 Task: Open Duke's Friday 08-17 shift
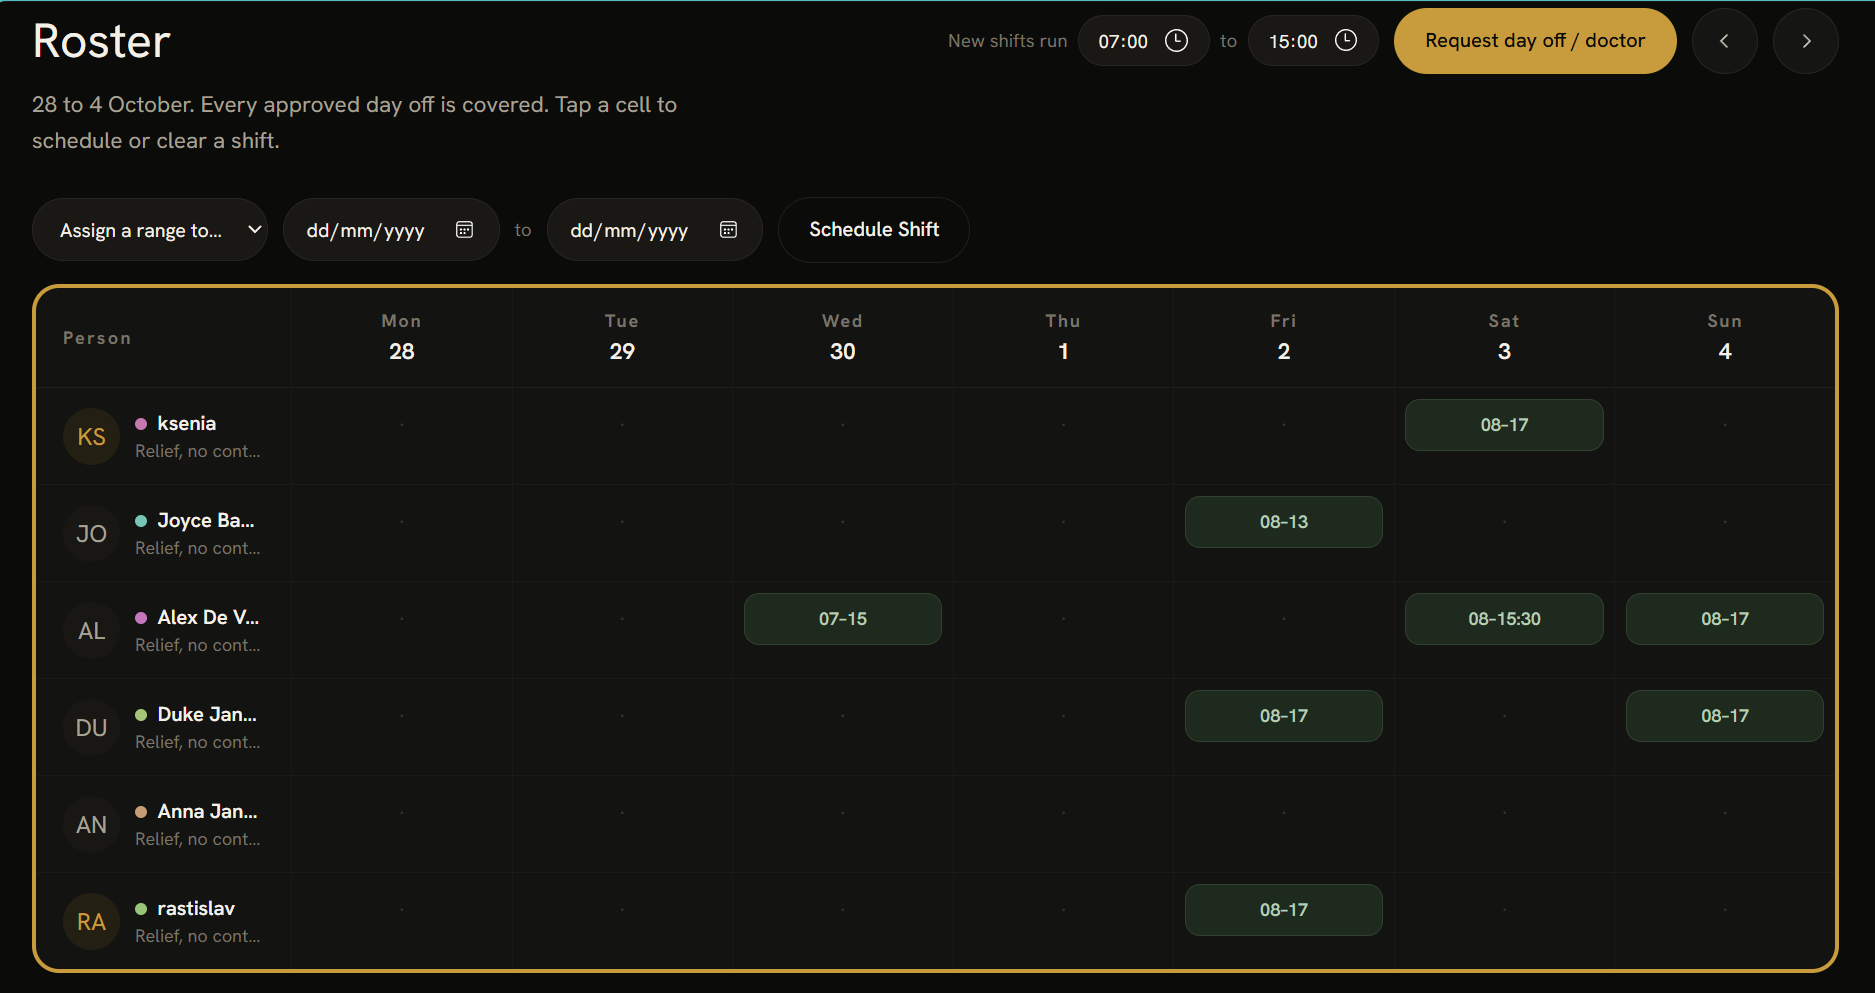click(x=1284, y=716)
